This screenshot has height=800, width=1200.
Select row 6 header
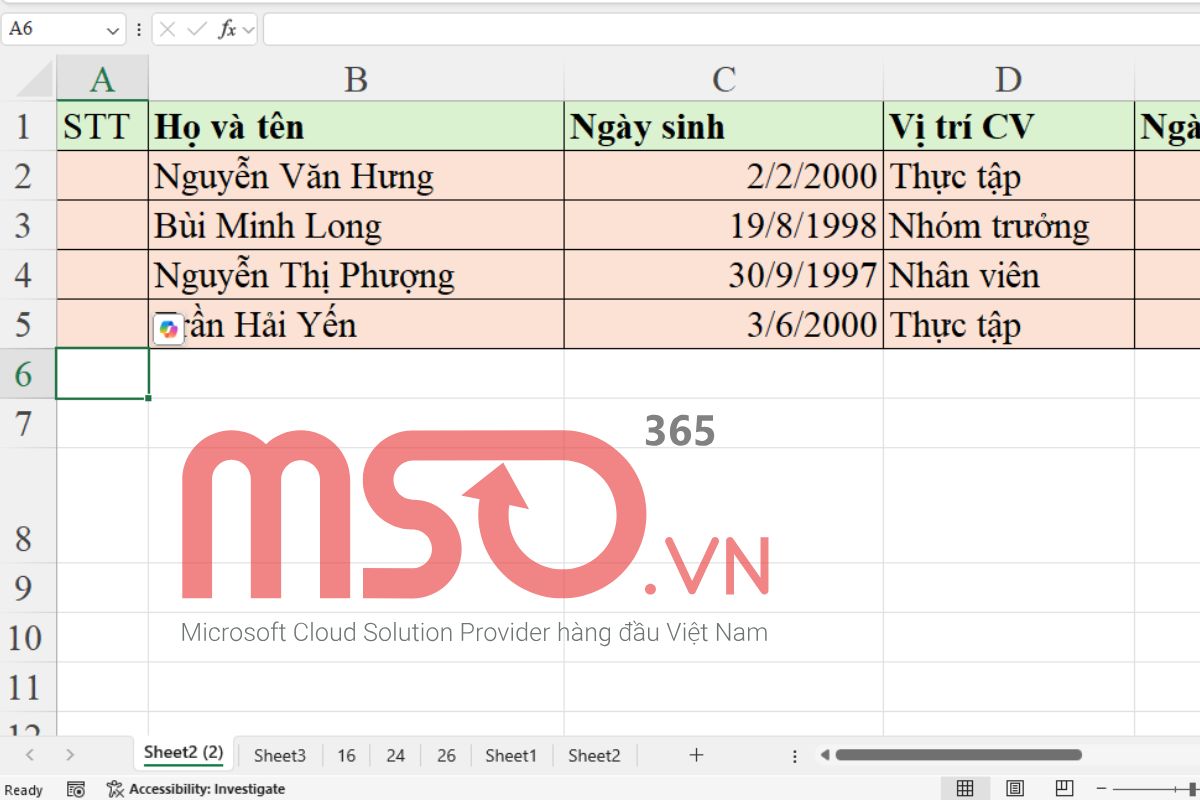pos(28,374)
